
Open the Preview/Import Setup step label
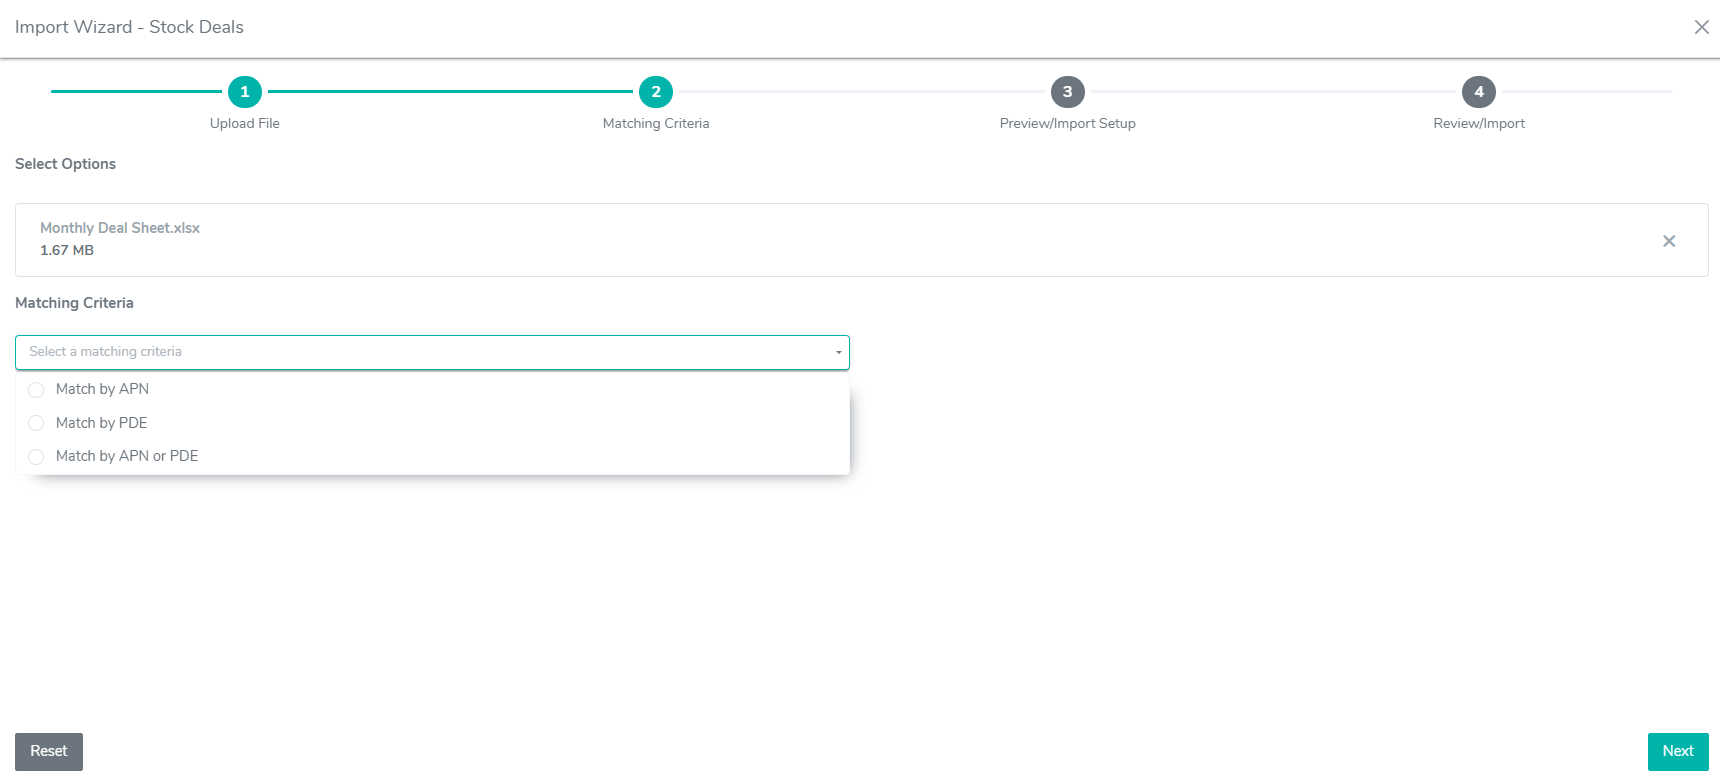tap(1067, 124)
